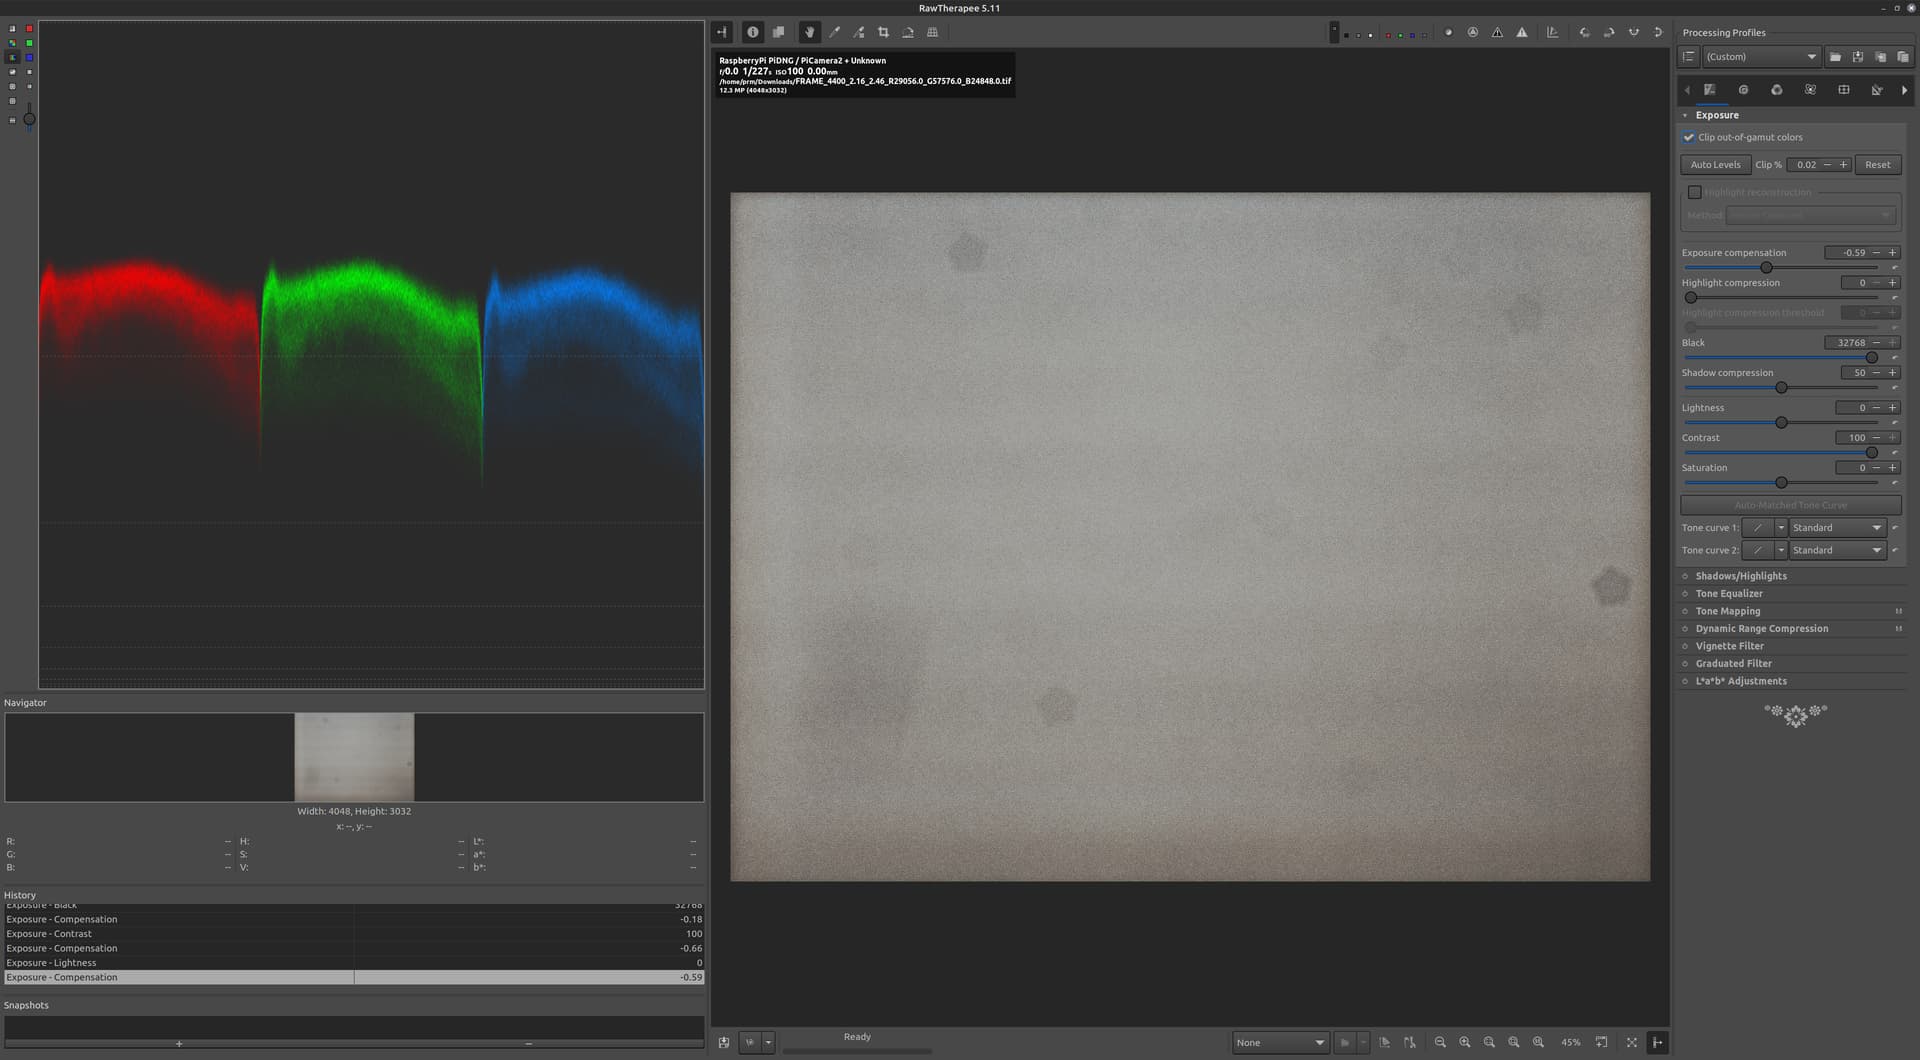Rotate the image left

click(x=1585, y=32)
